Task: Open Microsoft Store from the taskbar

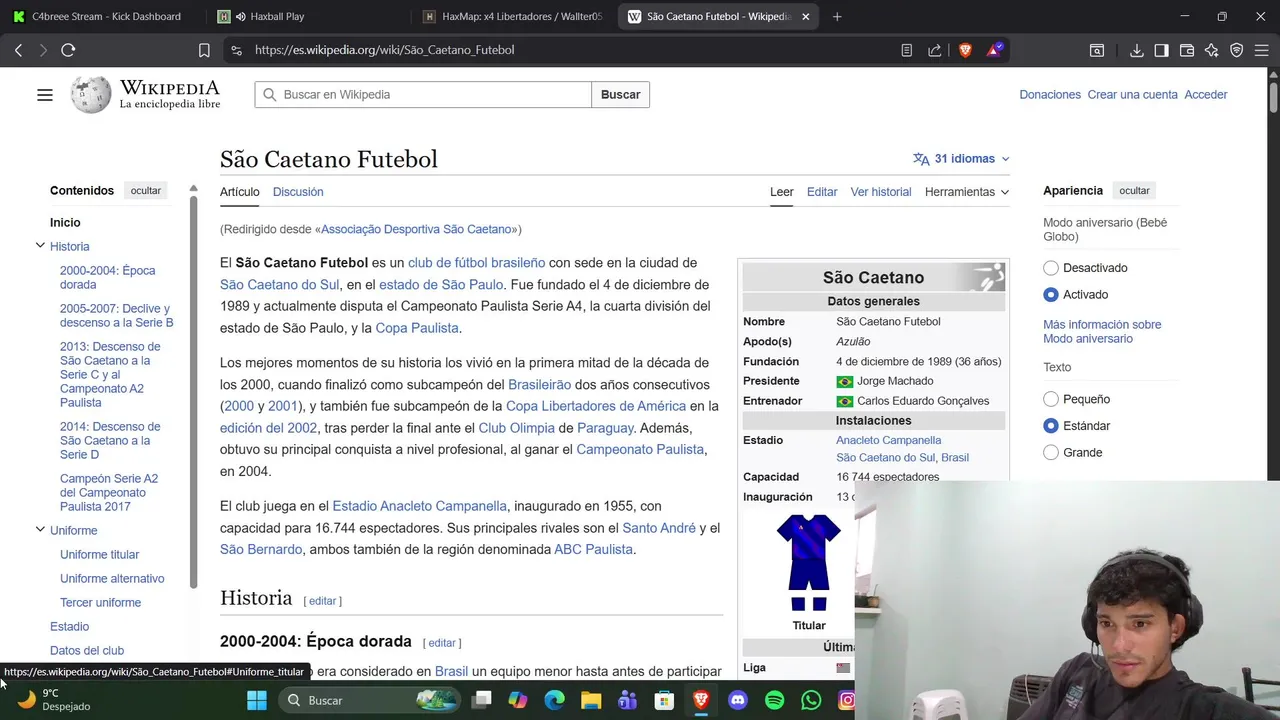Action: coord(664,700)
